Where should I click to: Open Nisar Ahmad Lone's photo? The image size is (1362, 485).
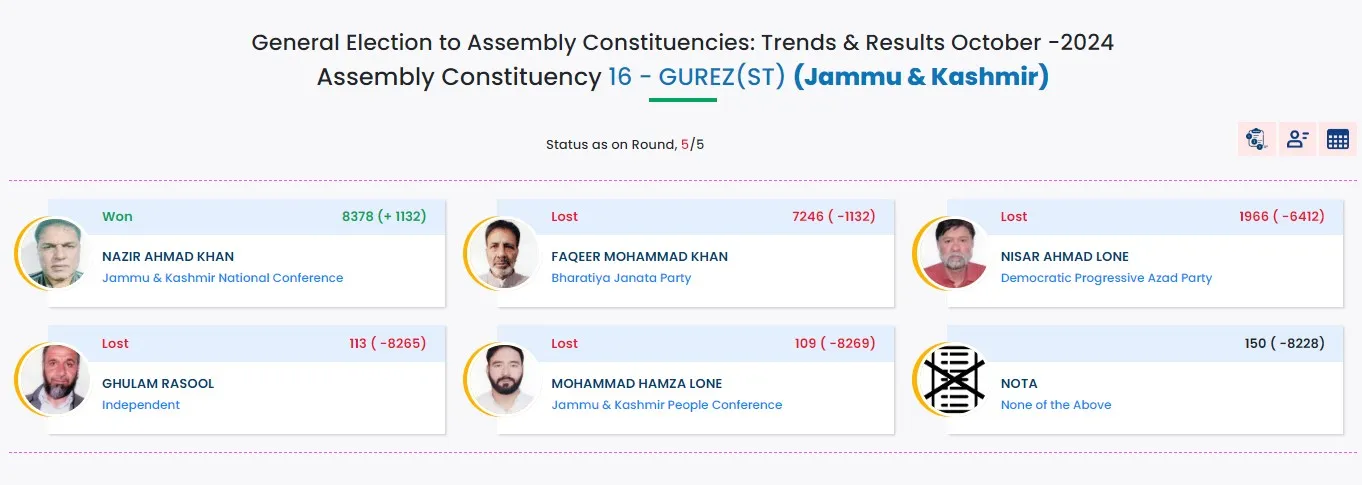coord(951,253)
